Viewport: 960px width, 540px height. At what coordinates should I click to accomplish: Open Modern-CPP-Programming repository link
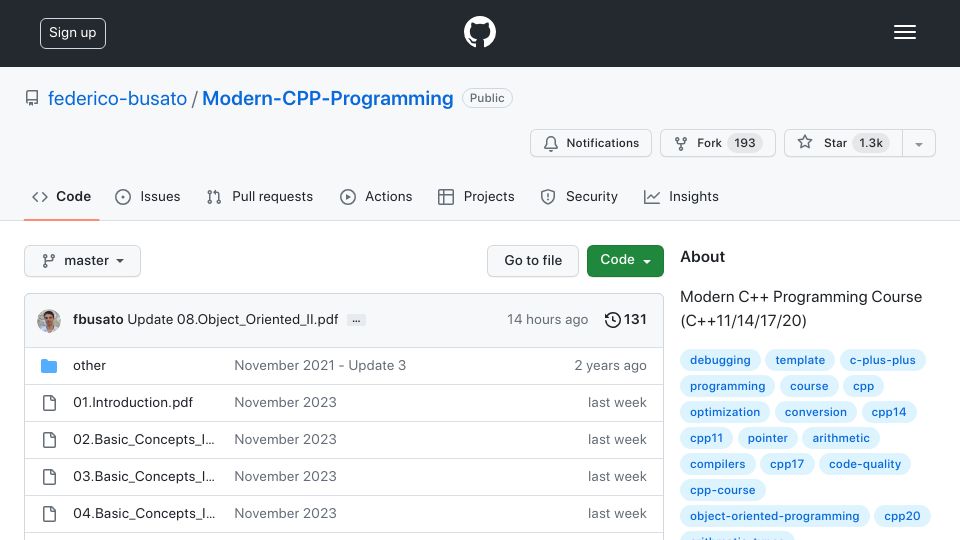[x=328, y=99]
